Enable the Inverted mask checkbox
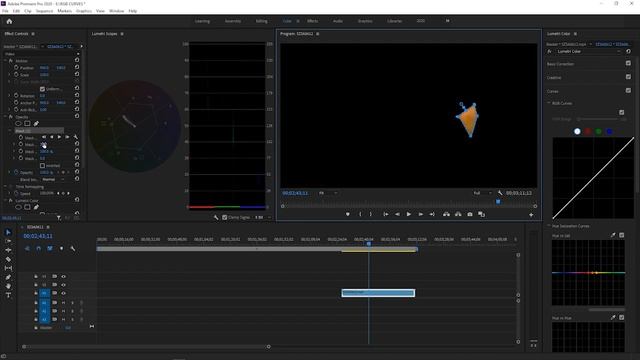The image size is (640, 360). point(42,166)
